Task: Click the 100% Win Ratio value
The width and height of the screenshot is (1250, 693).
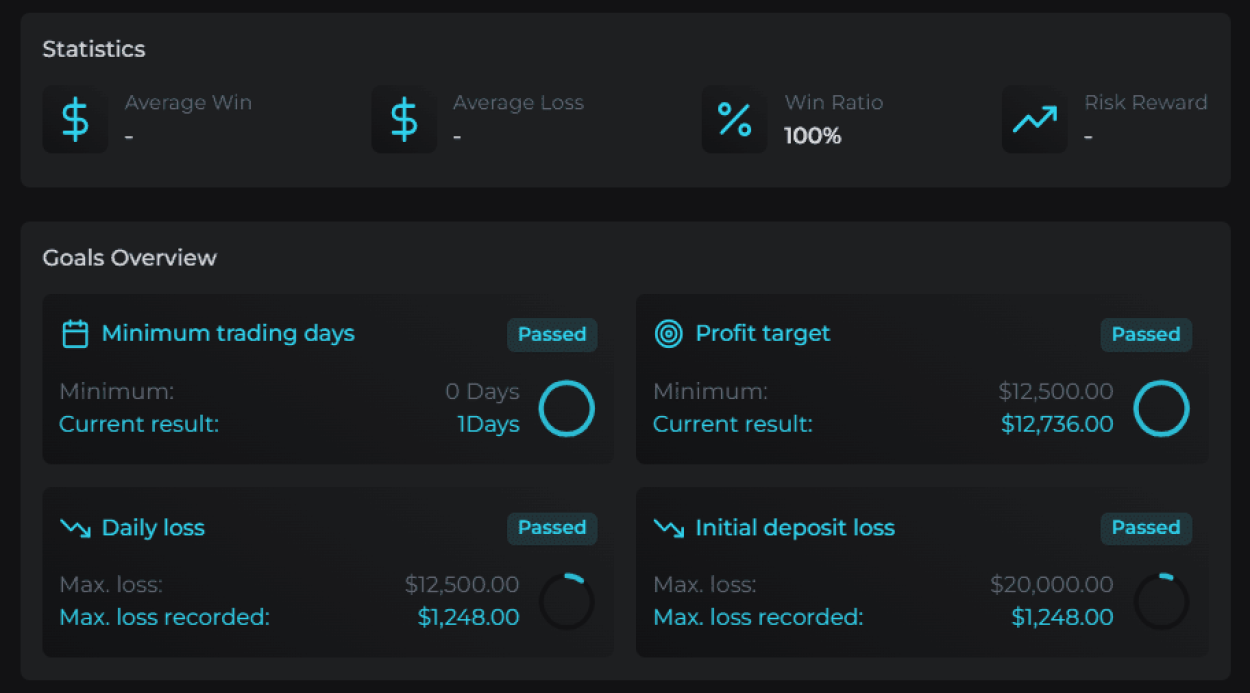Action: coord(812,136)
